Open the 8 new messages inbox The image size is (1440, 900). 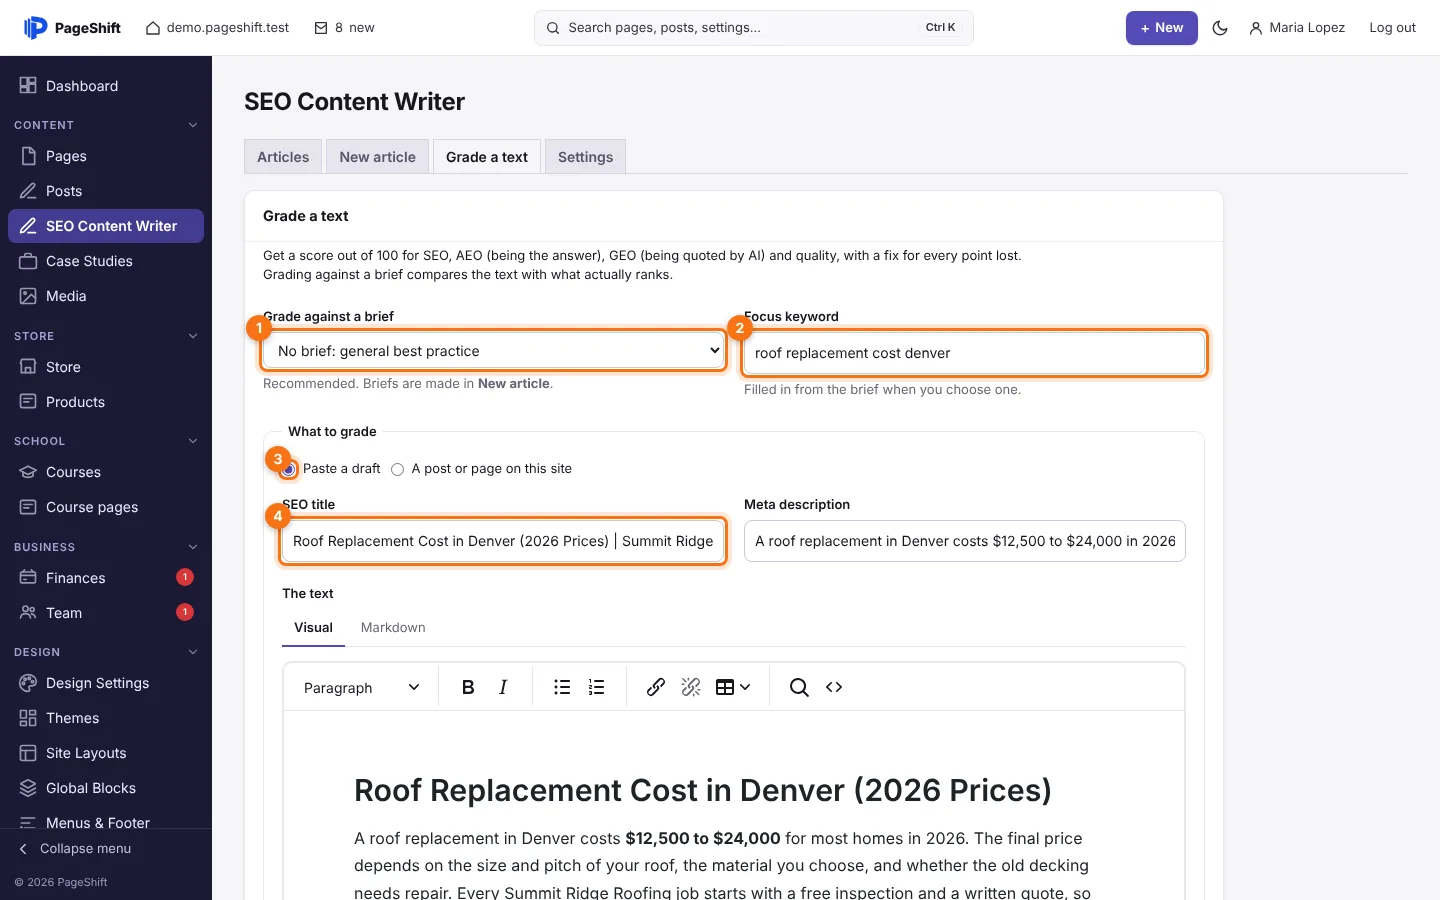(344, 28)
